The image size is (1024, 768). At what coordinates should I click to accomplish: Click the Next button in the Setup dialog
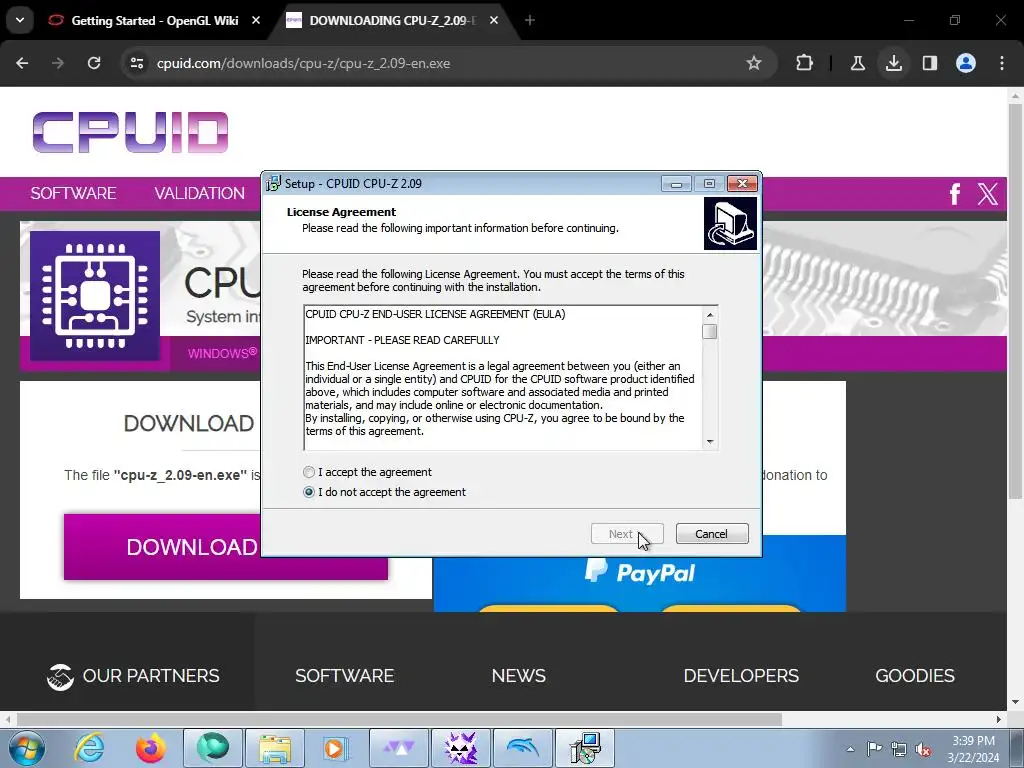(x=627, y=534)
